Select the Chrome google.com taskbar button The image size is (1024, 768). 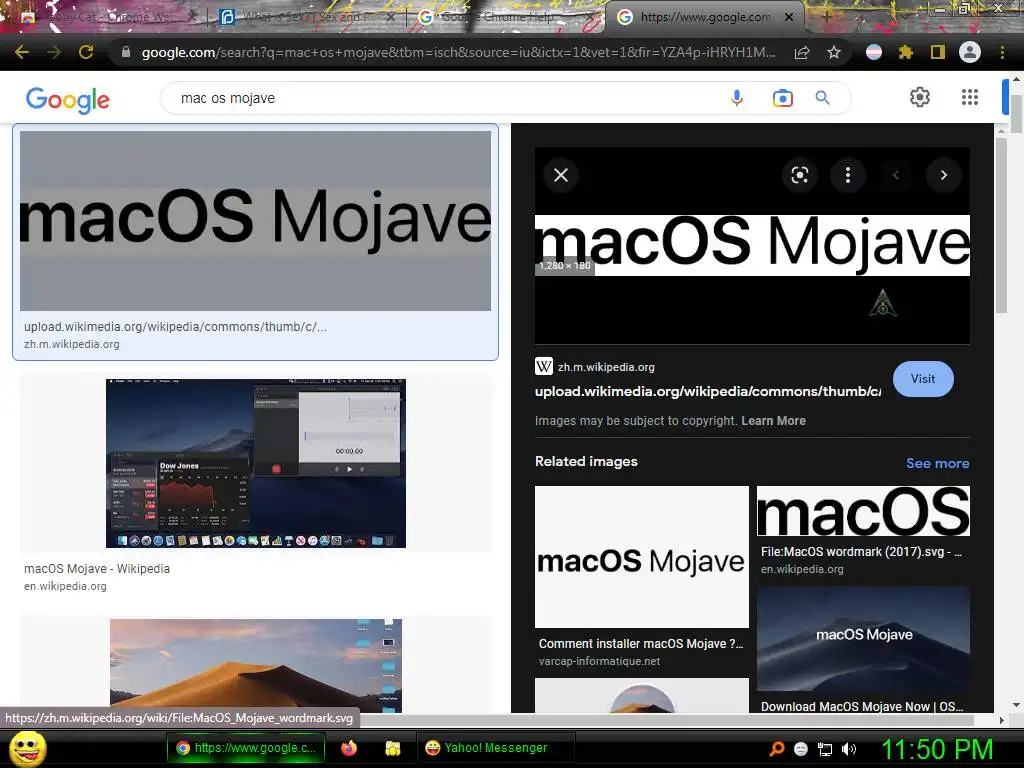(246, 748)
